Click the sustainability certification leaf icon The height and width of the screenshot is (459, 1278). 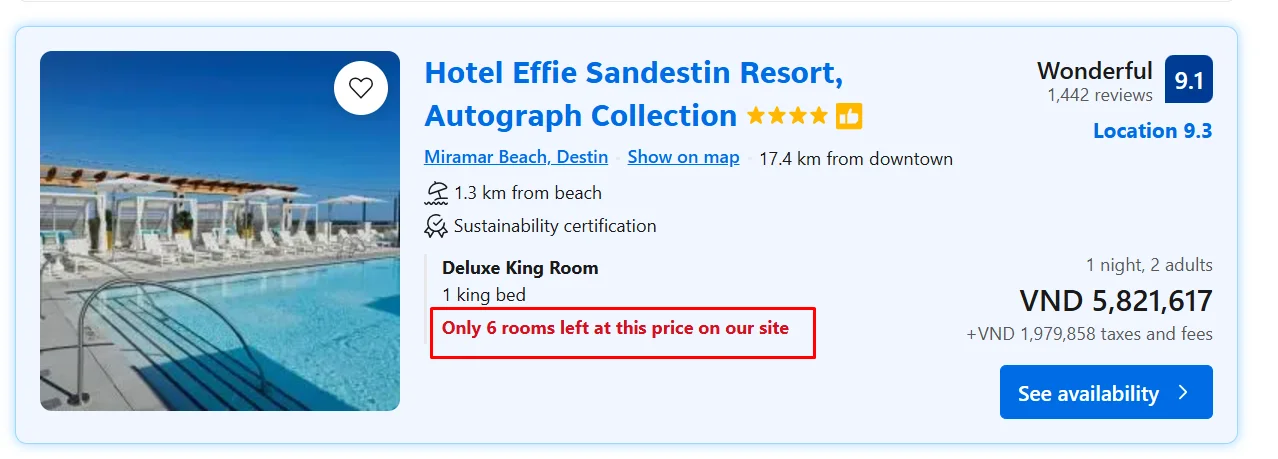pyautogui.click(x=436, y=226)
